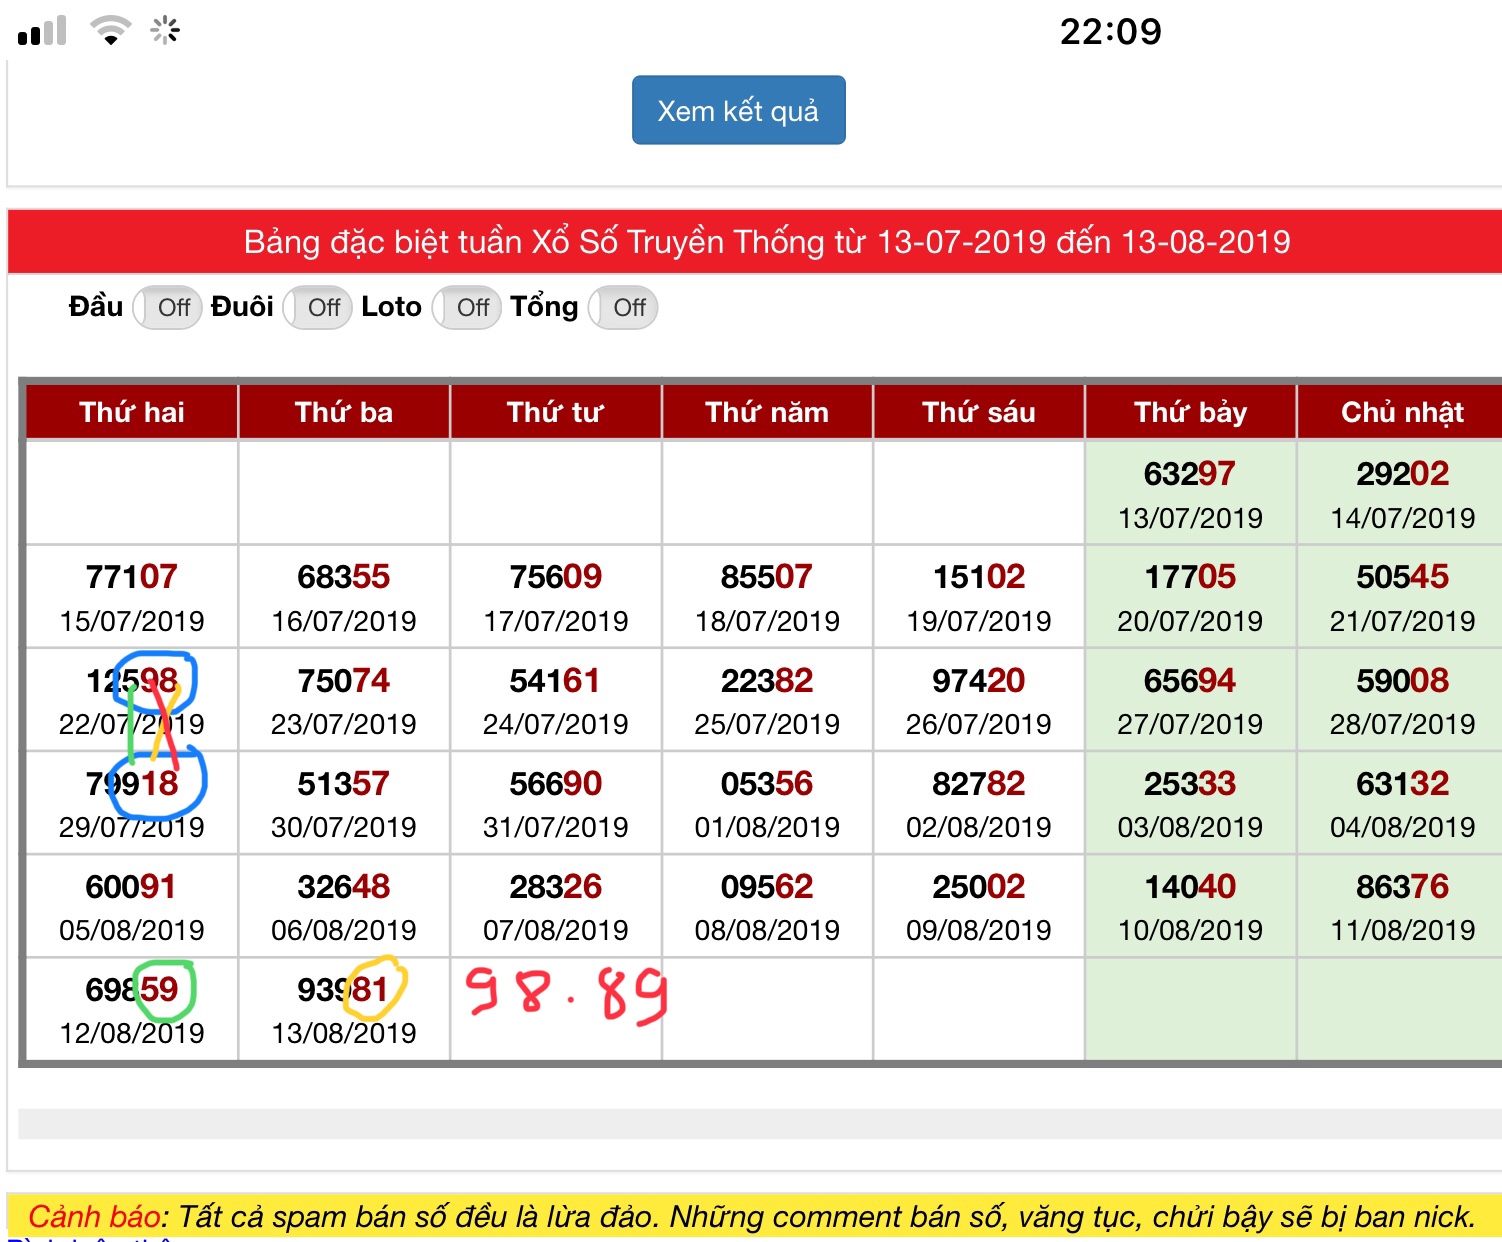Click result 69859 dated 12/08/2019

tap(132, 1009)
